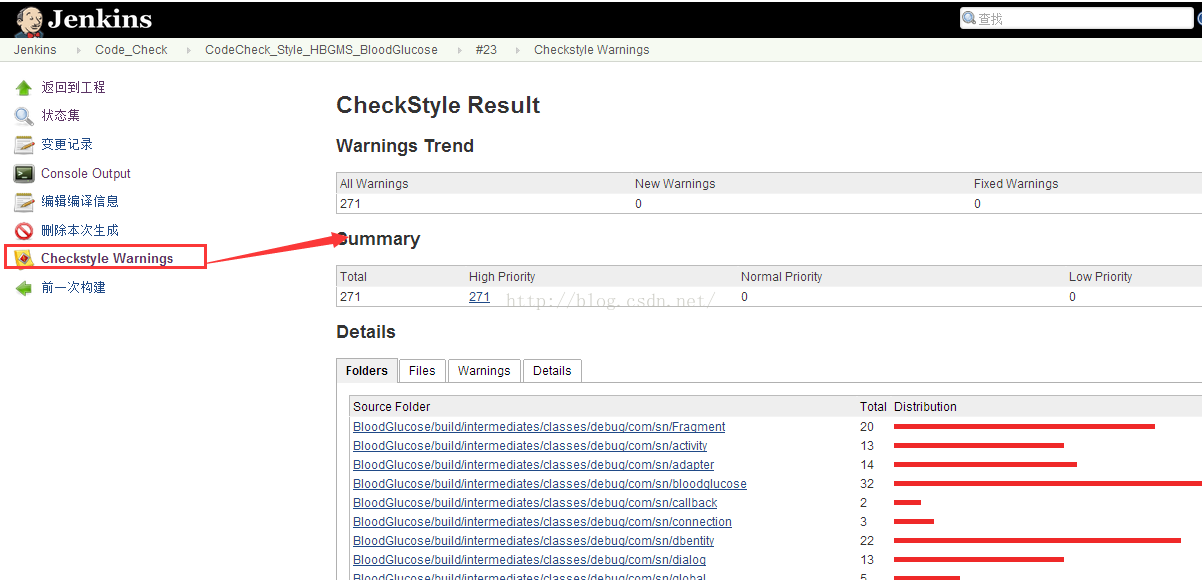This screenshot has width=1202, height=580.
Task: Open the 返回到工程 sidebar link
Action: 73,88
